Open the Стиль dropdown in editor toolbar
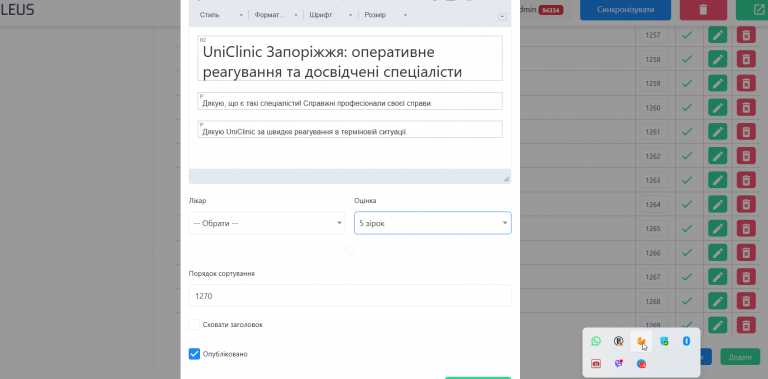This screenshot has width=768, height=379. point(221,15)
